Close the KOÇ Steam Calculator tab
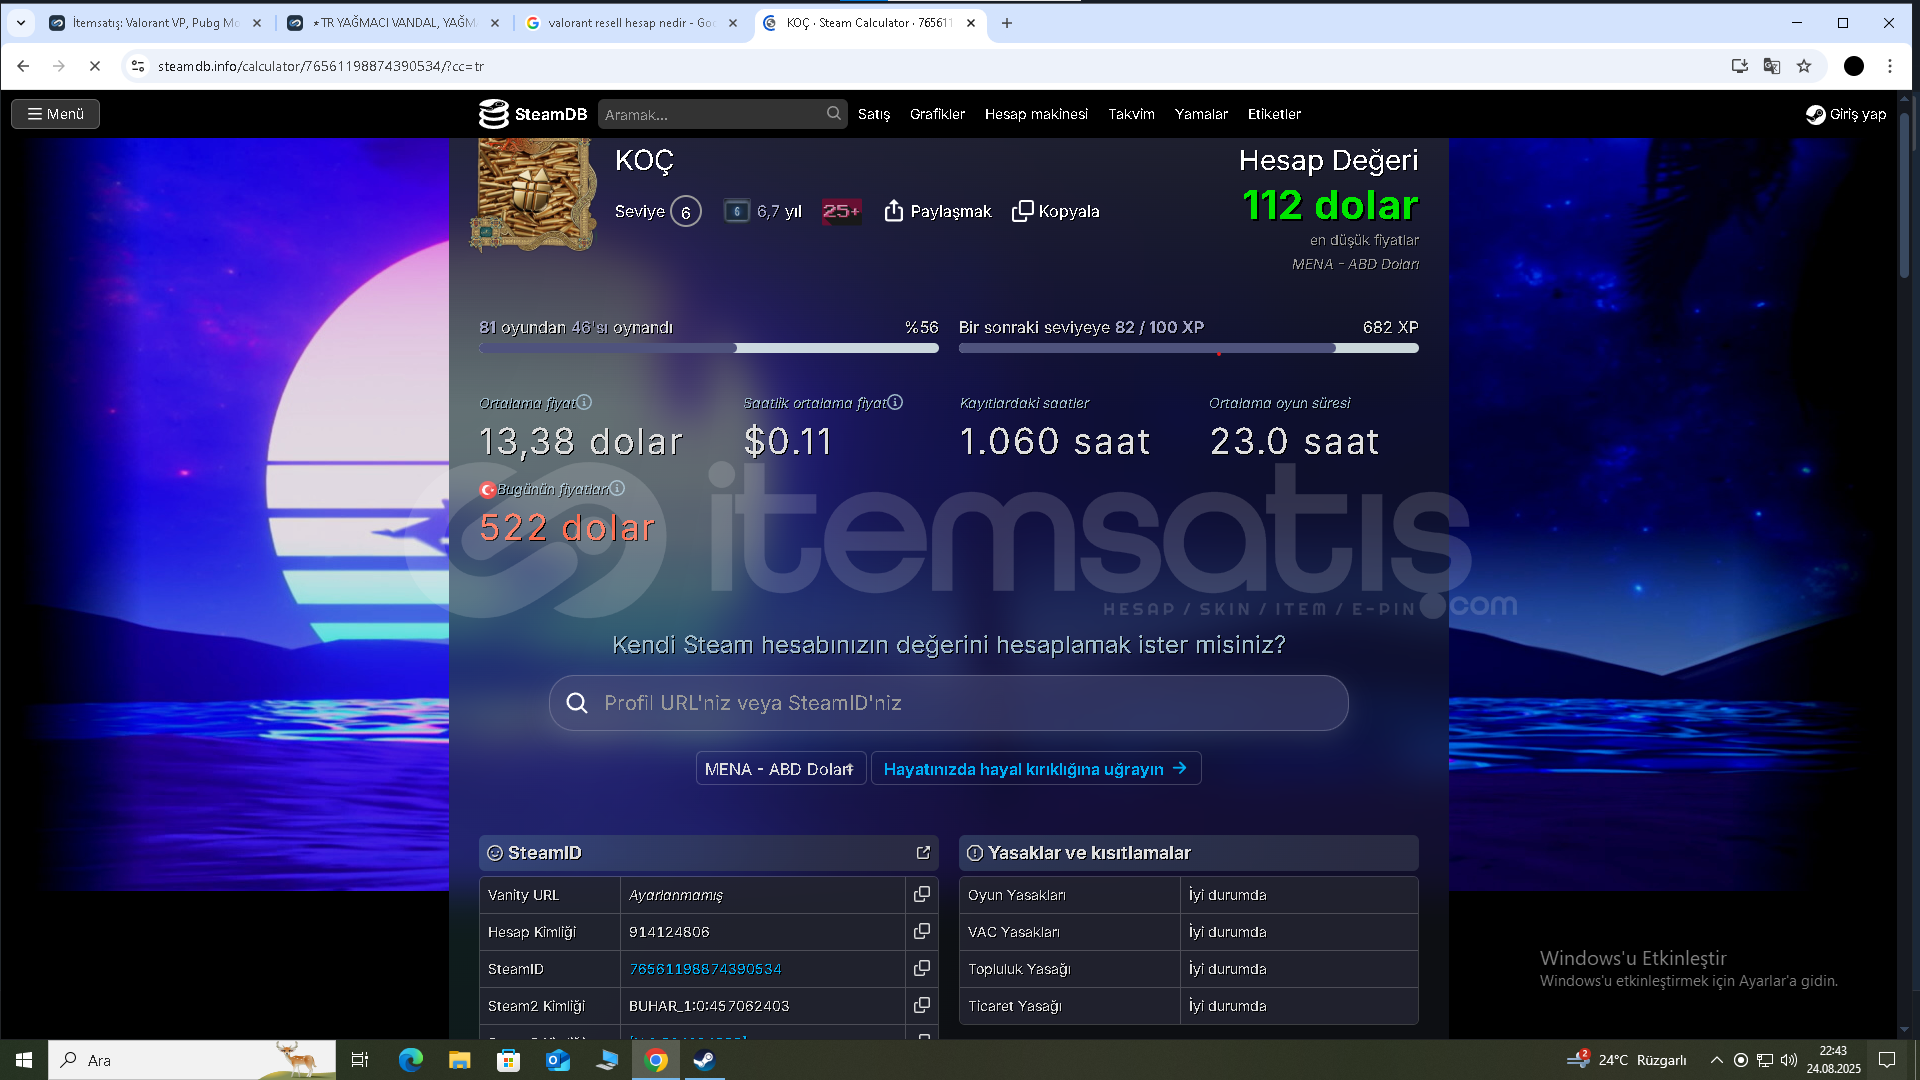This screenshot has height=1080, width=1920. (x=970, y=23)
